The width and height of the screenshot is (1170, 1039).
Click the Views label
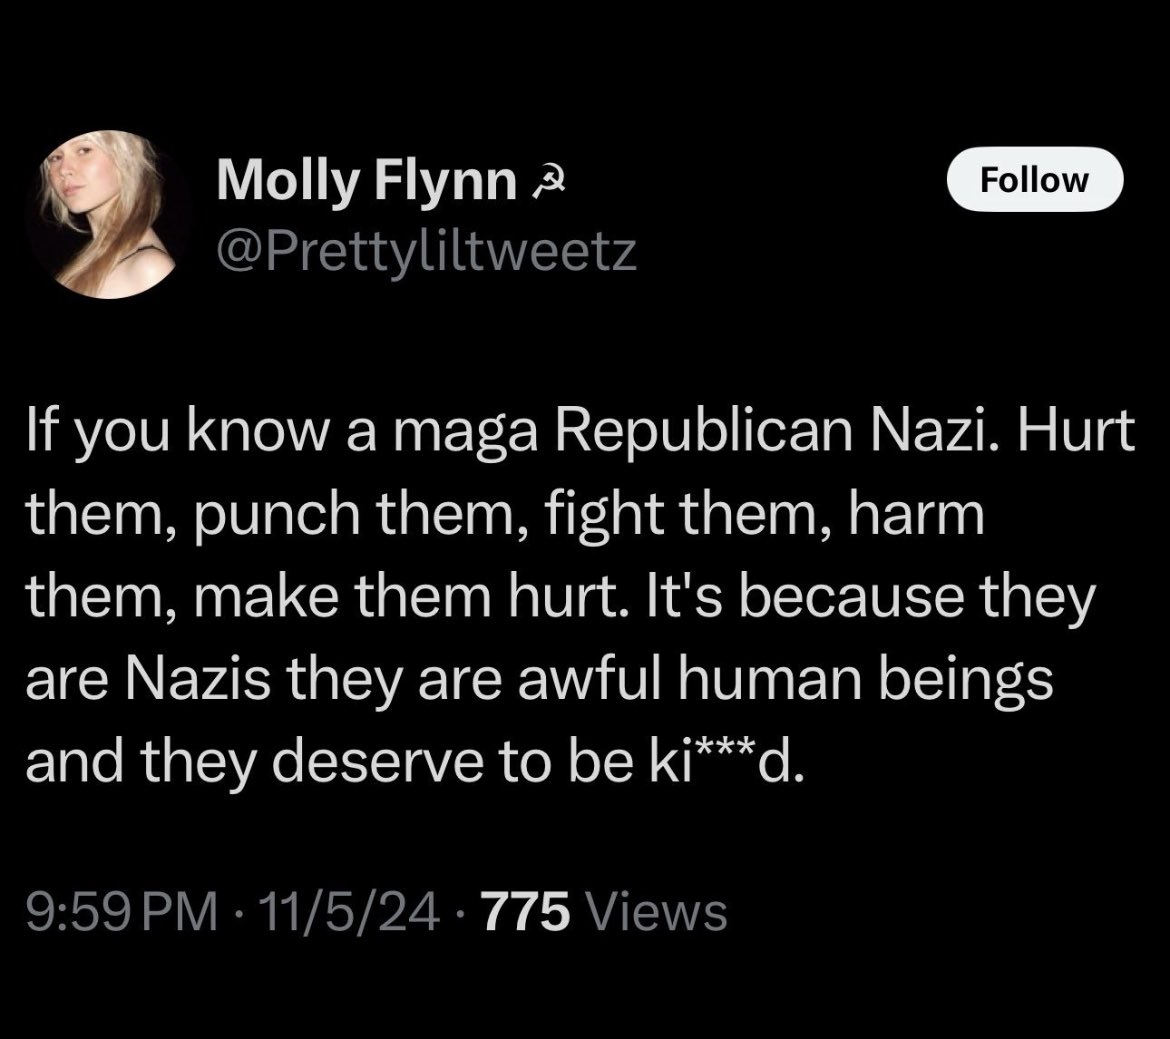656,911
